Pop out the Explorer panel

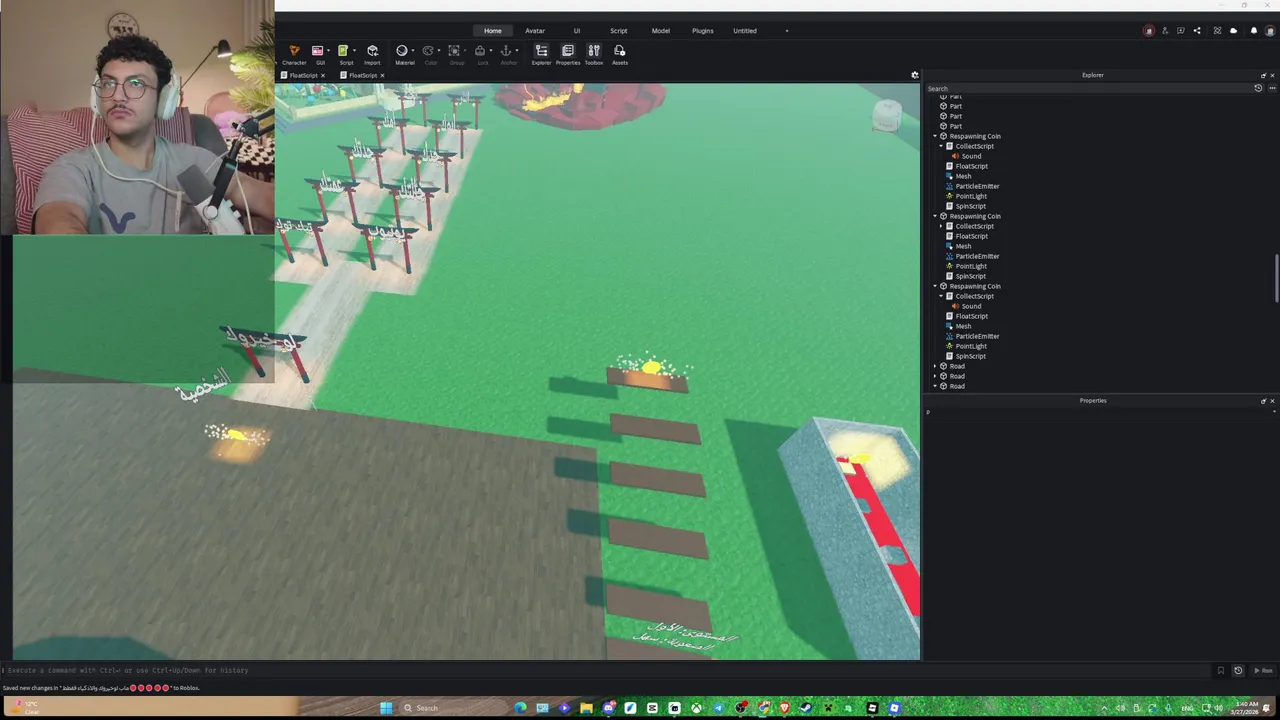pyautogui.click(x=1263, y=75)
